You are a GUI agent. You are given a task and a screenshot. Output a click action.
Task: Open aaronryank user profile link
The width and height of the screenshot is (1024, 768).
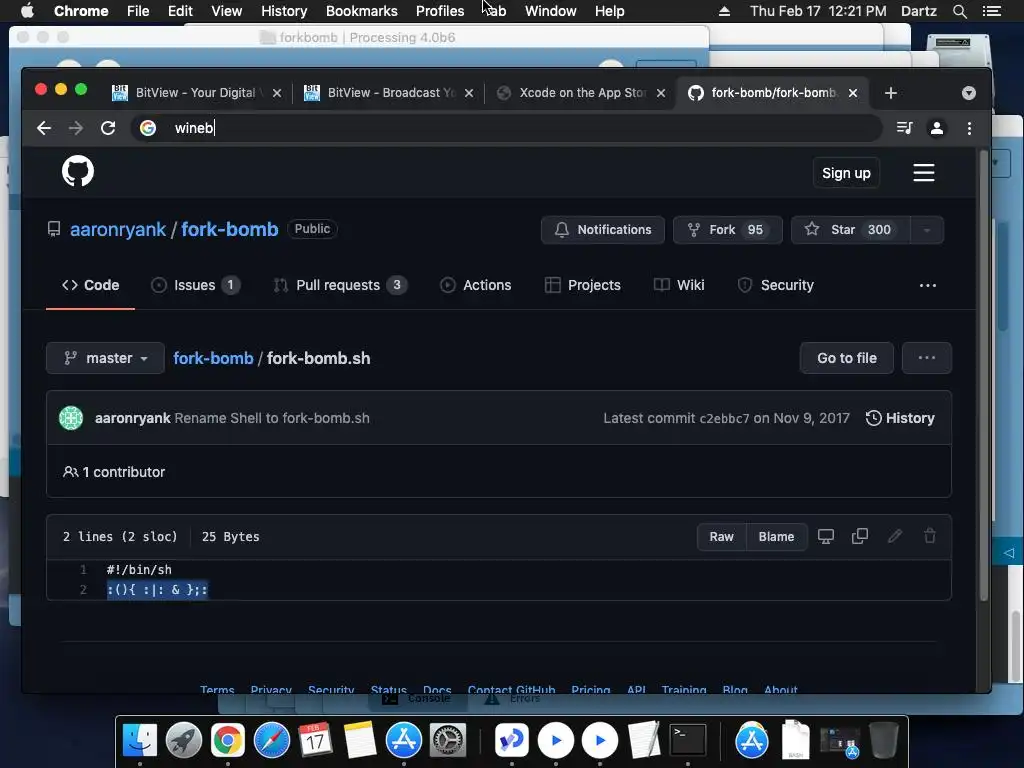click(118, 229)
